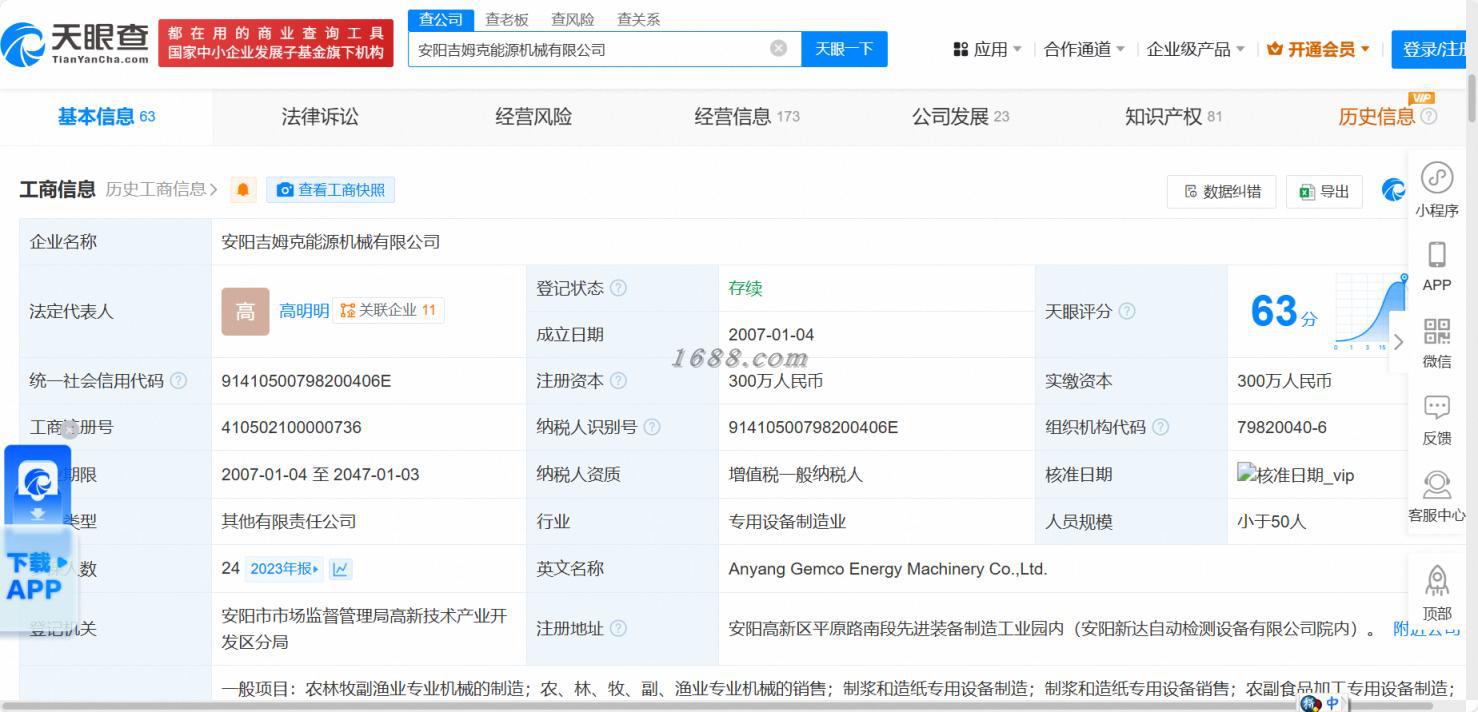Open the 公司发展 section tab
The image size is (1478, 712).
point(960,117)
